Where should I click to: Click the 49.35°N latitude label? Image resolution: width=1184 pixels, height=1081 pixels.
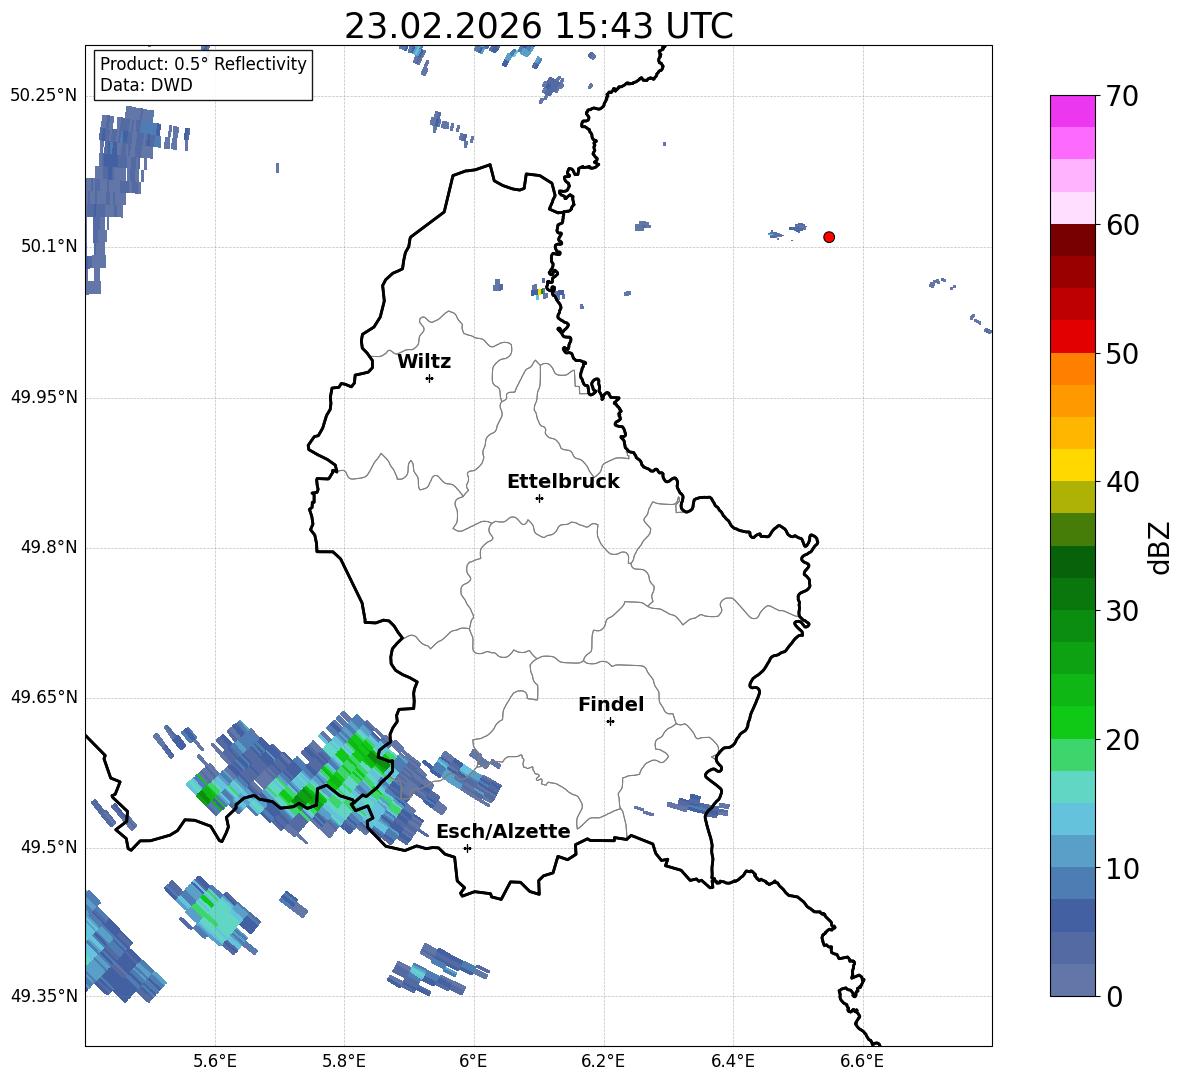coord(44,996)
